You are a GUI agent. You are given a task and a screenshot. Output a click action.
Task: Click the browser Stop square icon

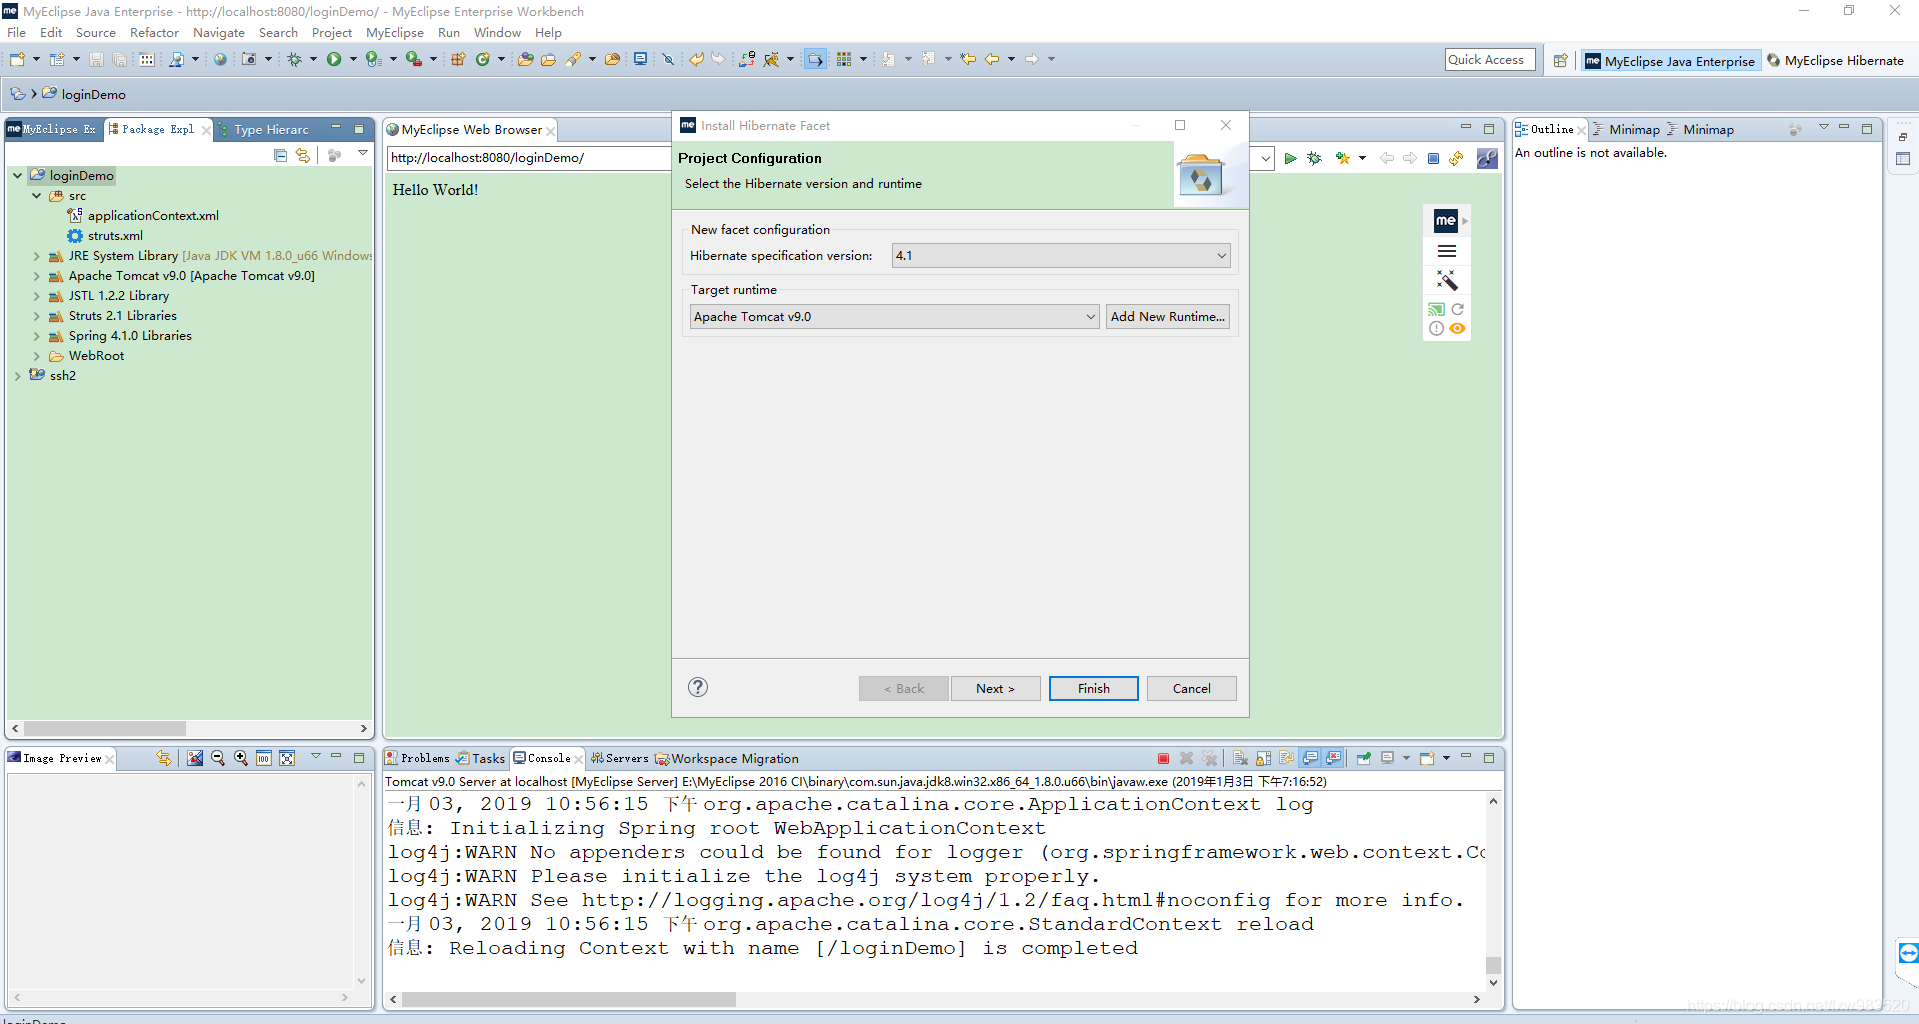pos(1433,158)
